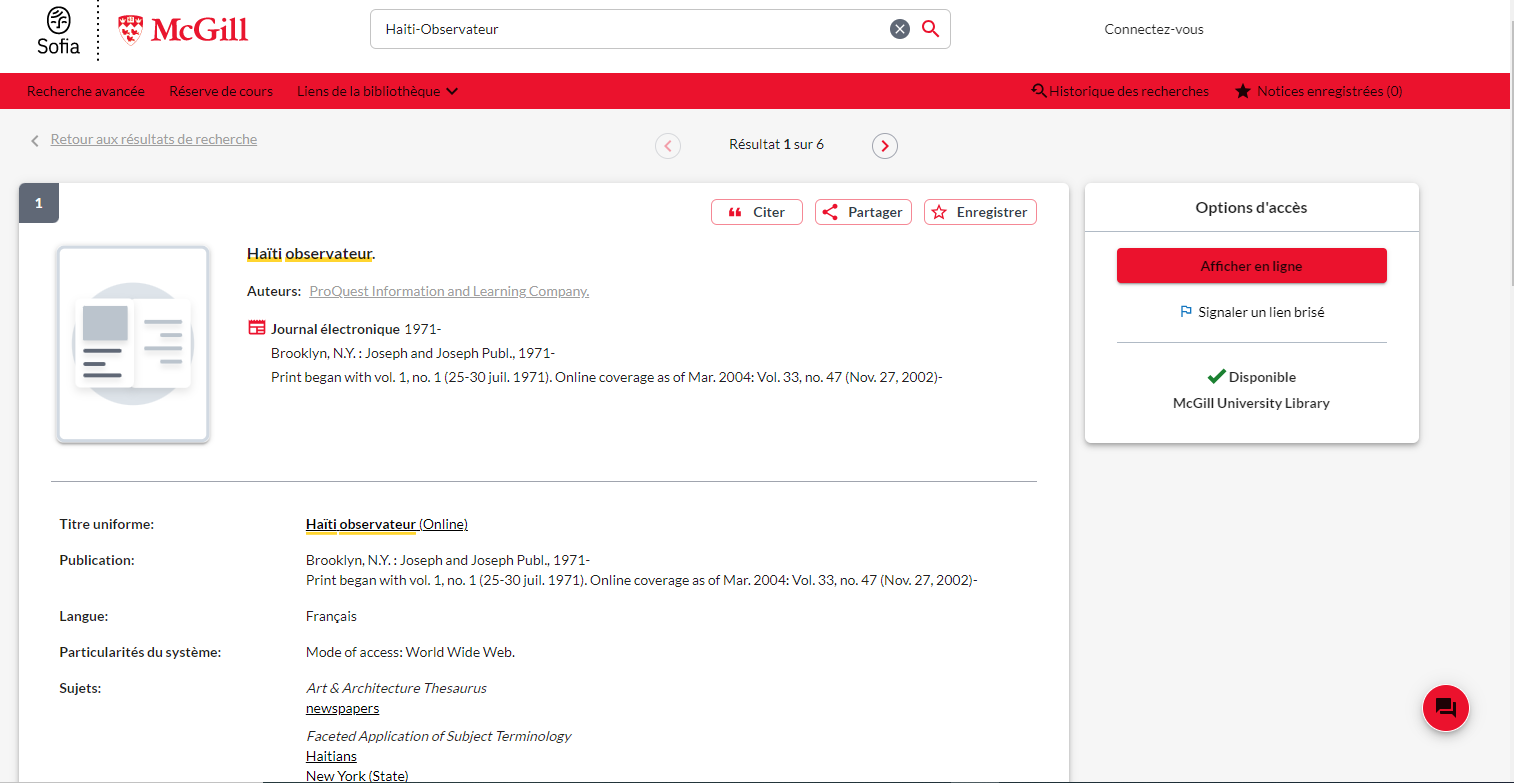Open Recherche avancée
Image resolution: width=1514 pixels, height=783 pixels.
[86, 91]
